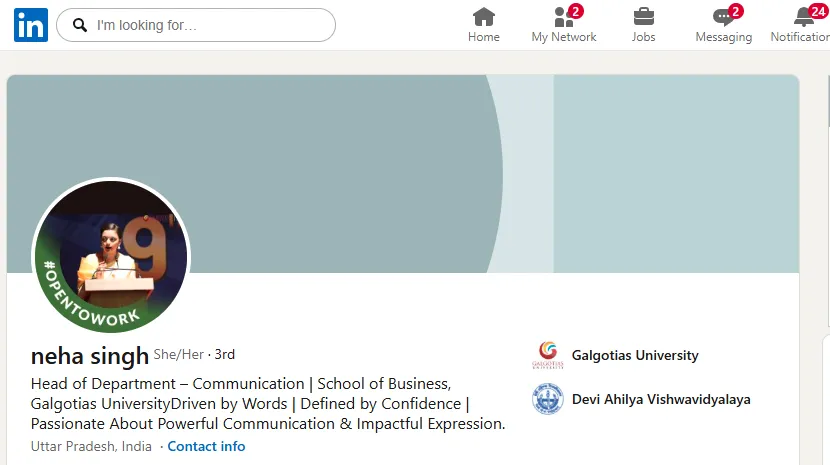Select the Jobs navigation label

644,37
